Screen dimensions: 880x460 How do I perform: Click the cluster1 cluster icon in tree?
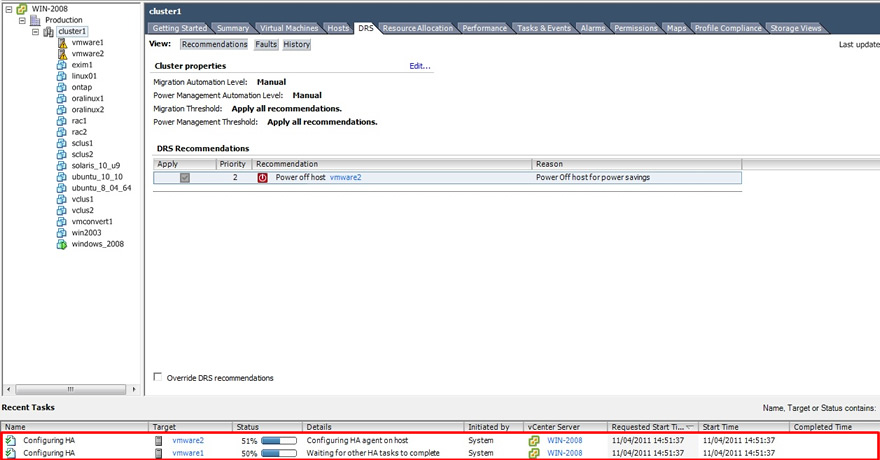click(x=48, y=31)
